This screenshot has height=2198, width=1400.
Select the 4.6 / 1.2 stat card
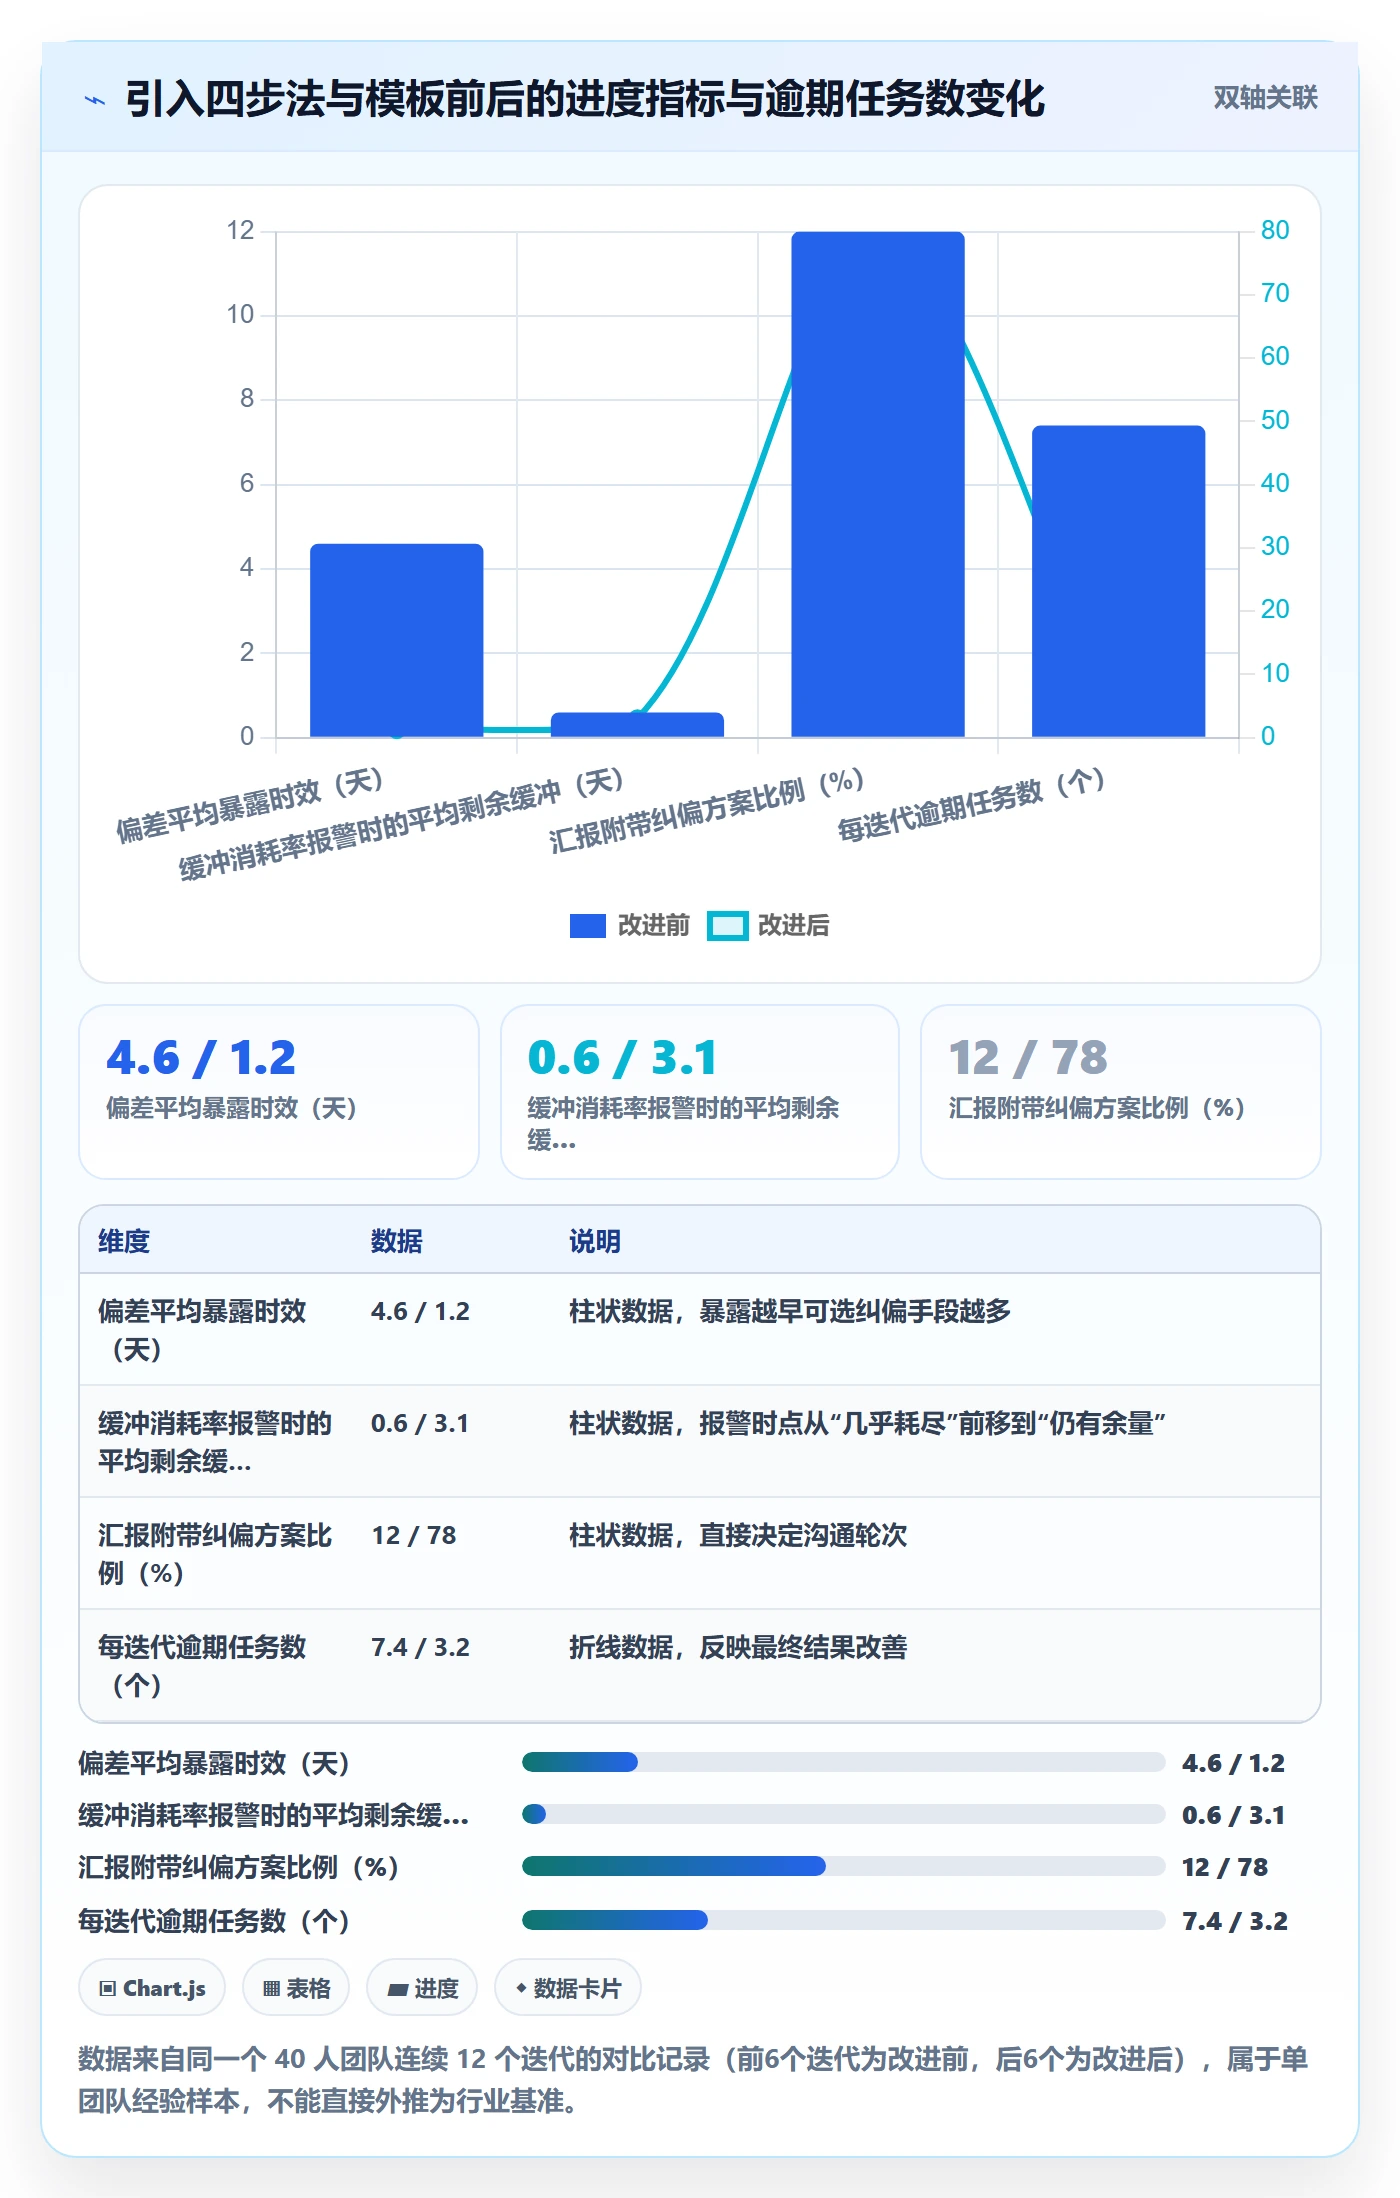coord(279,1092)
